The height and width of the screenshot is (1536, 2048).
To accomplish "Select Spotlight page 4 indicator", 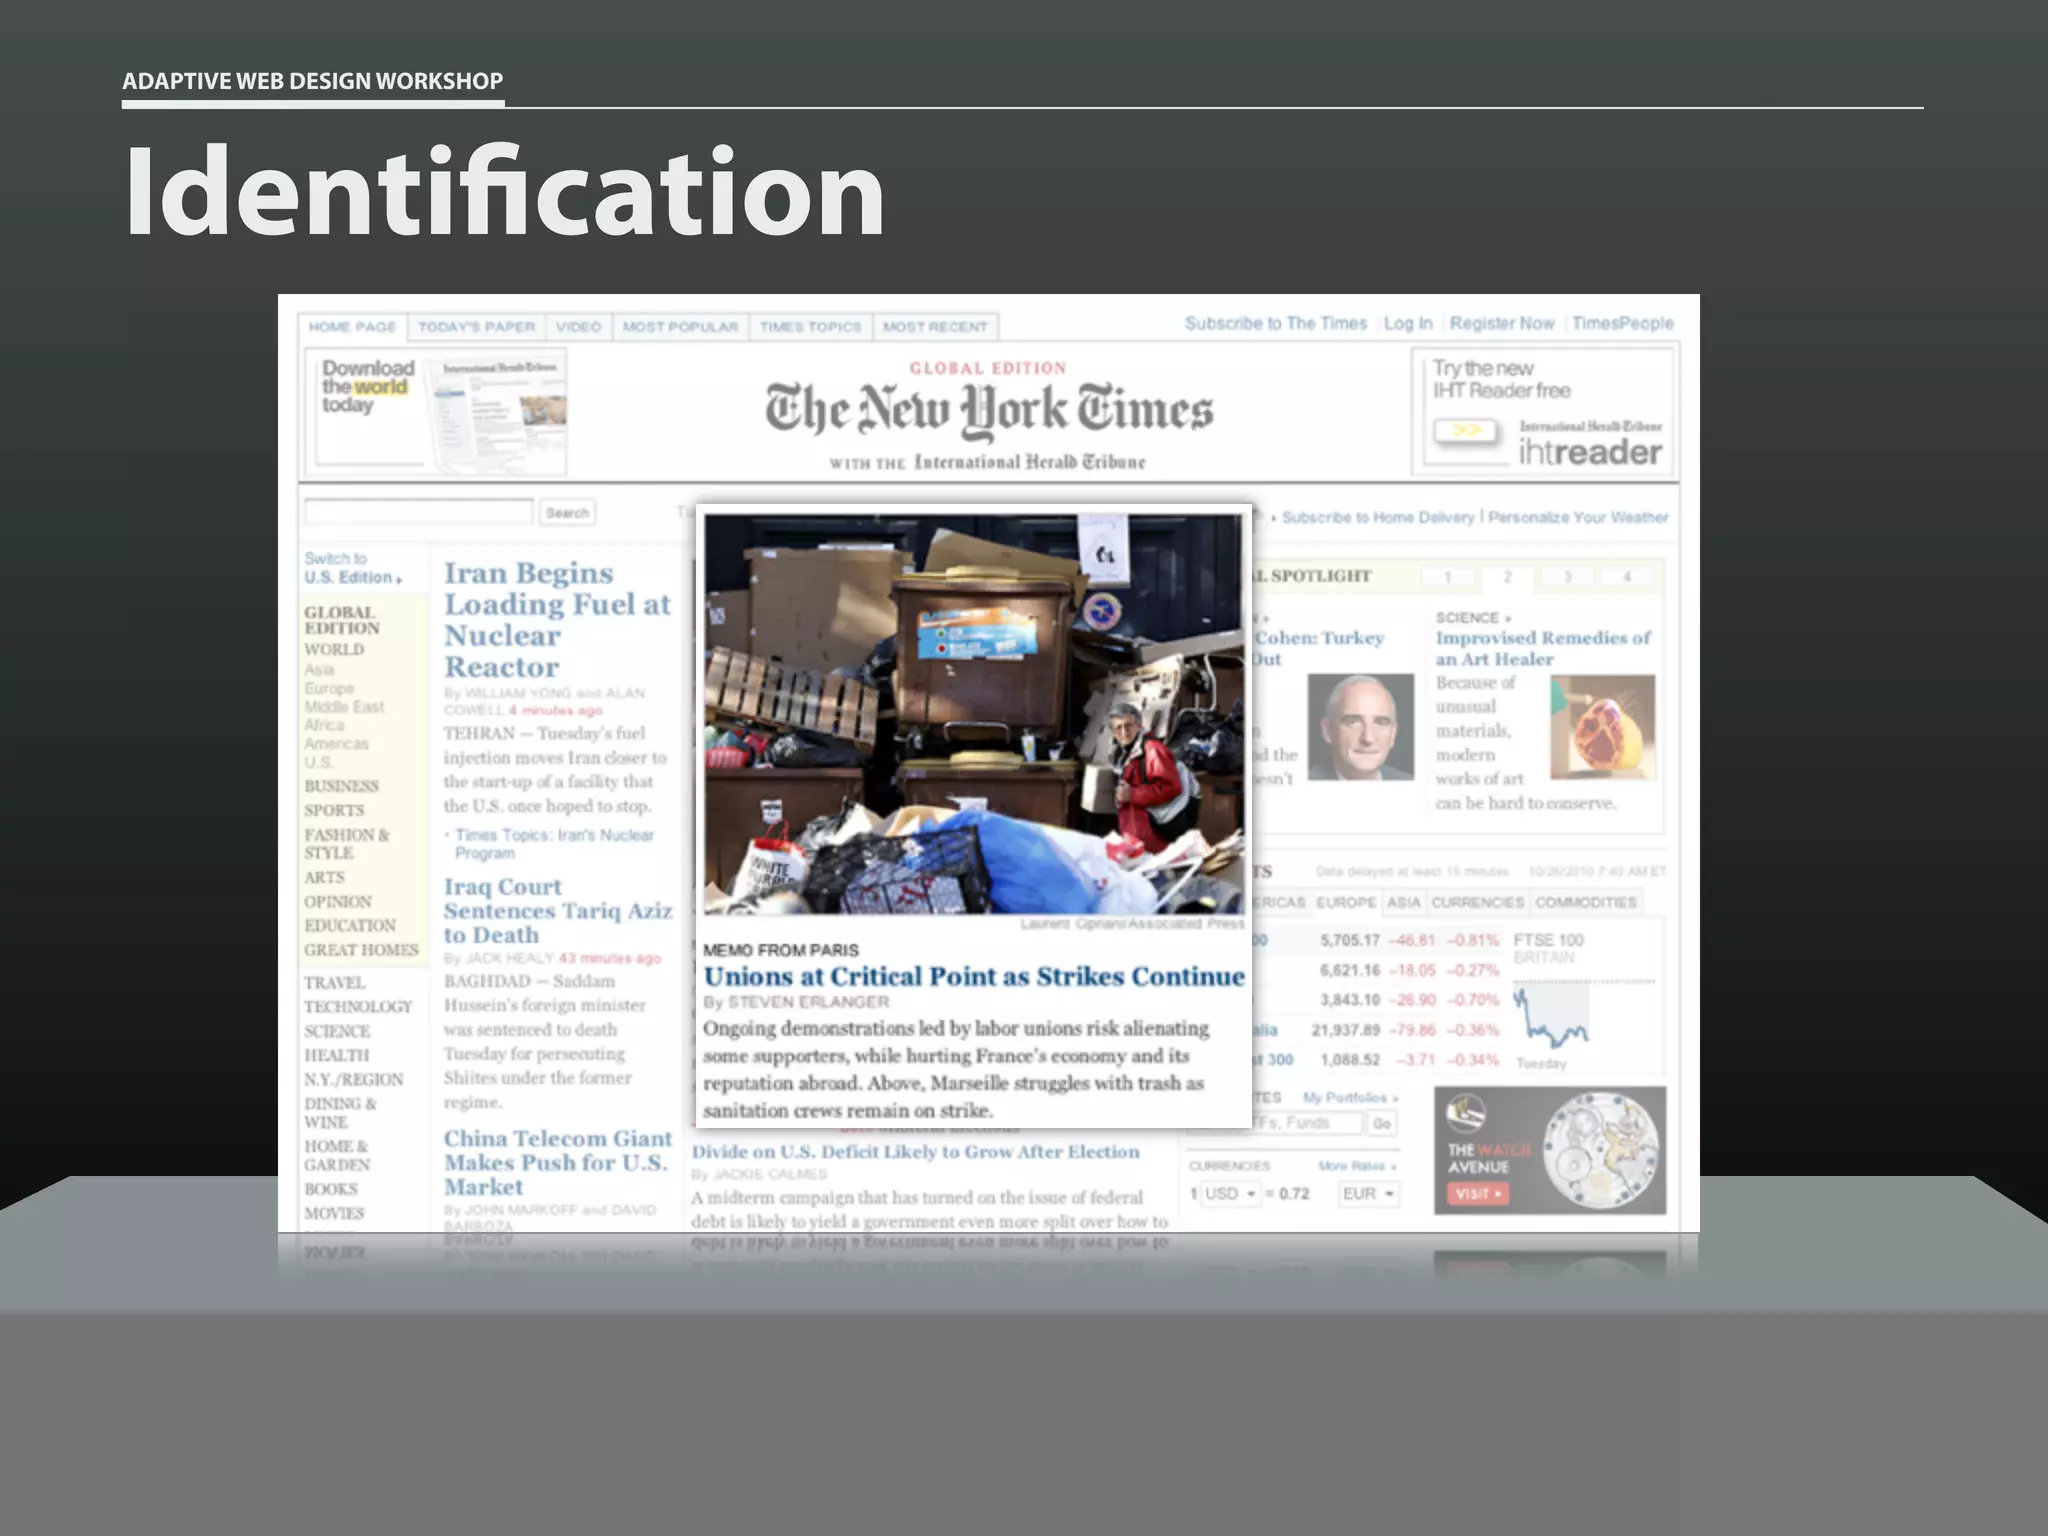I will (1627, 577).
